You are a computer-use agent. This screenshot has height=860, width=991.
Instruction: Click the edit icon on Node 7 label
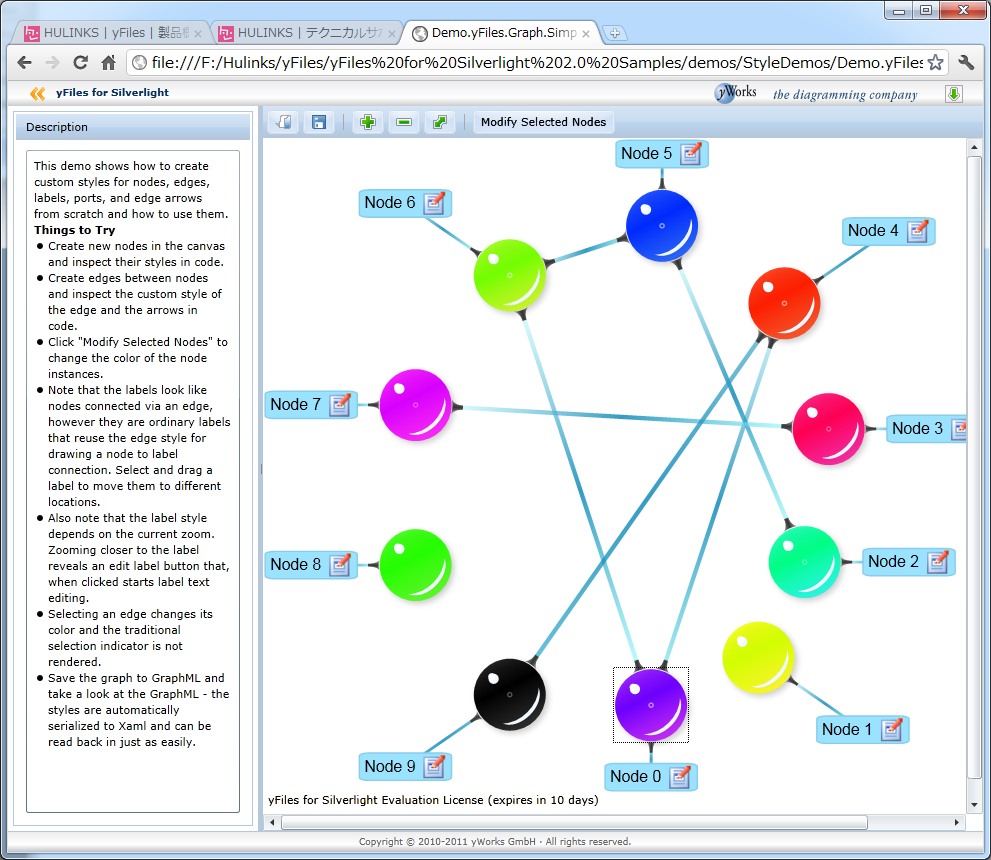point(341,404)
